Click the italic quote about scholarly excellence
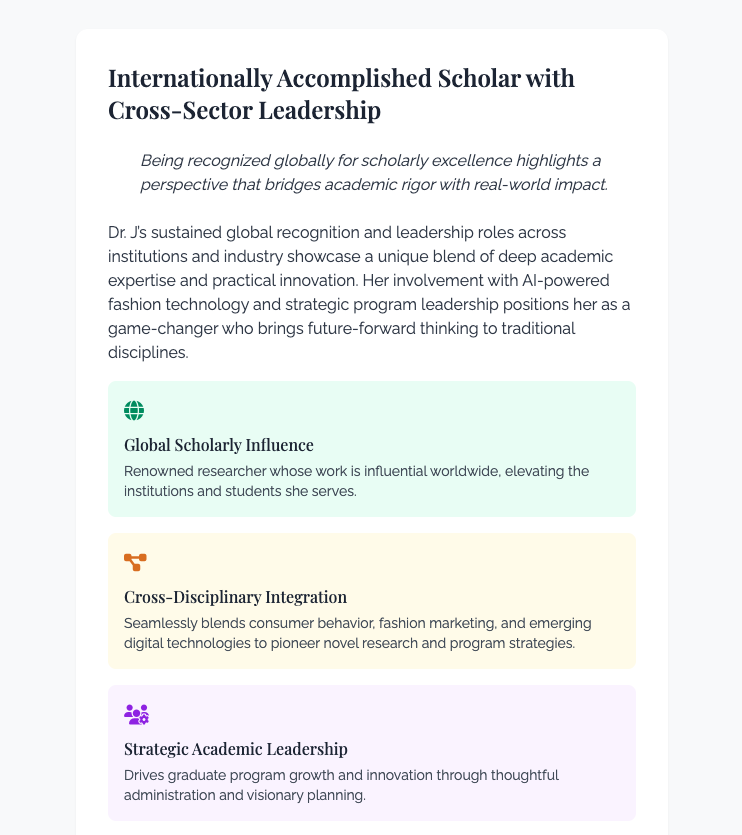 coord(374,172)
